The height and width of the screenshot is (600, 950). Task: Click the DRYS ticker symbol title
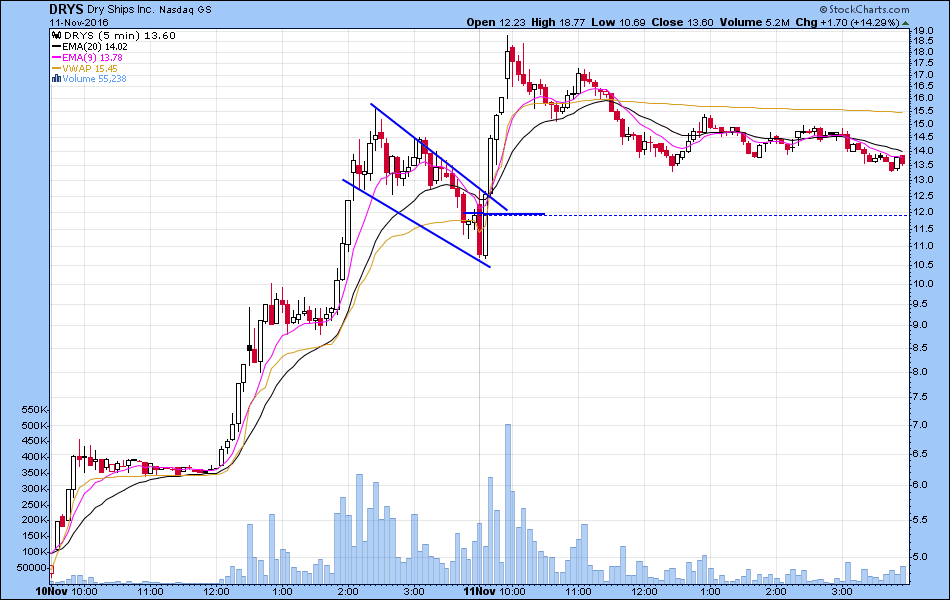click(x=67, y=9)
